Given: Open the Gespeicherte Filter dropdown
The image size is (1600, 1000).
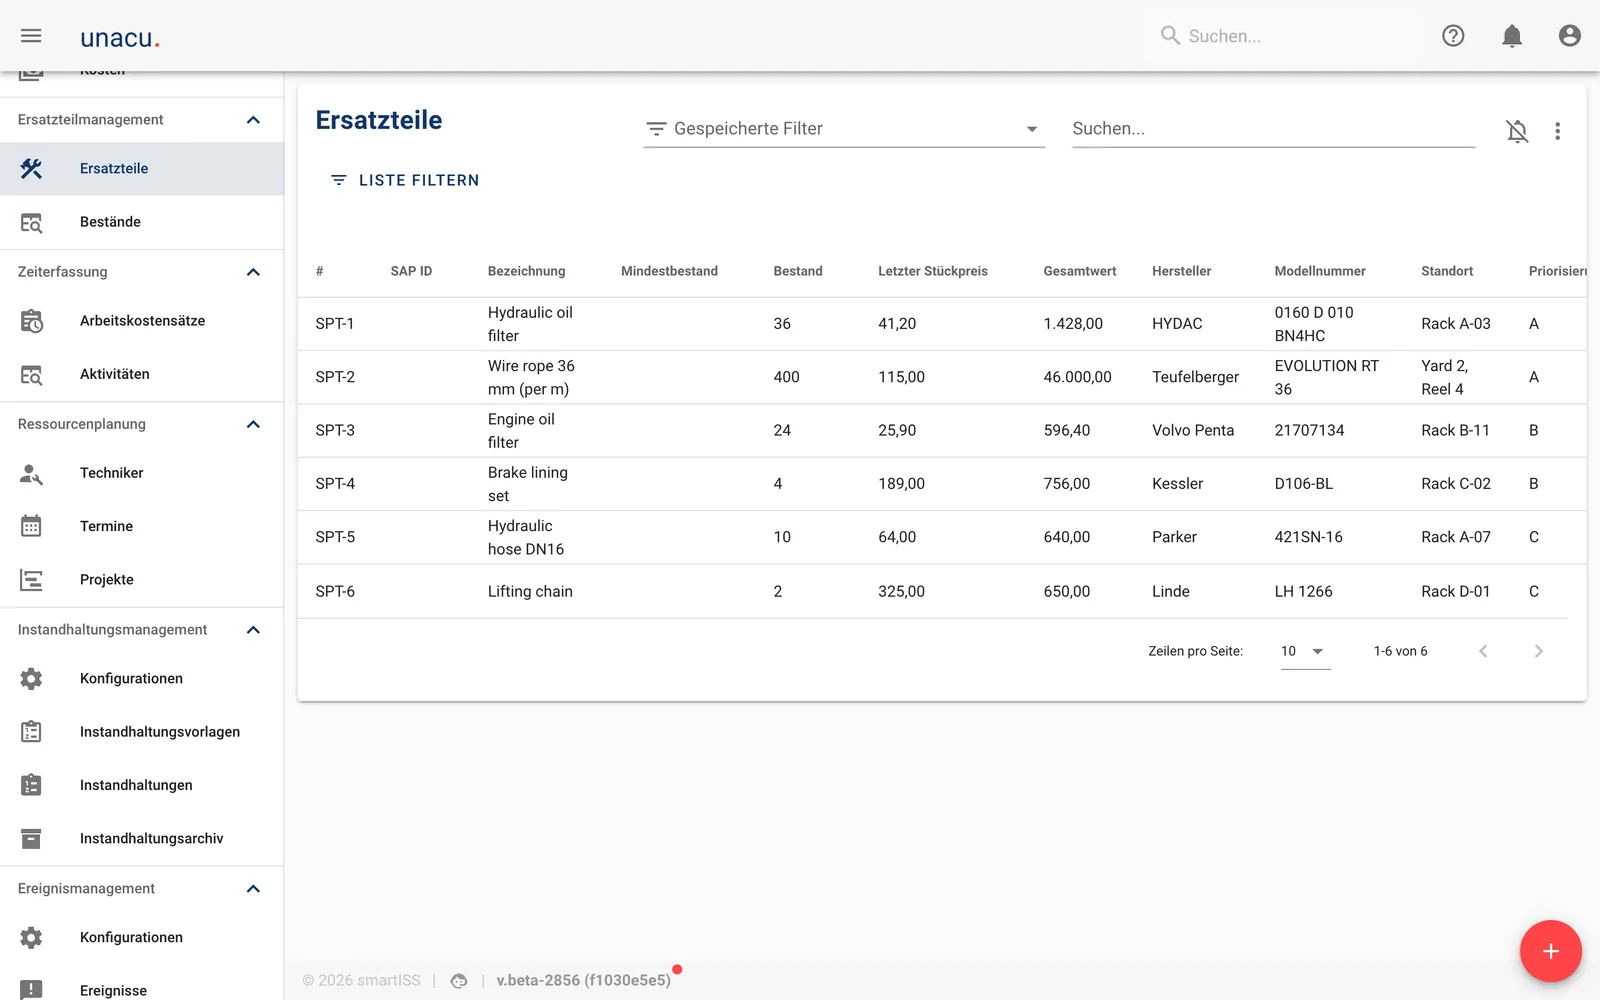Looking at the screenshot, I should tap(844, 129).
